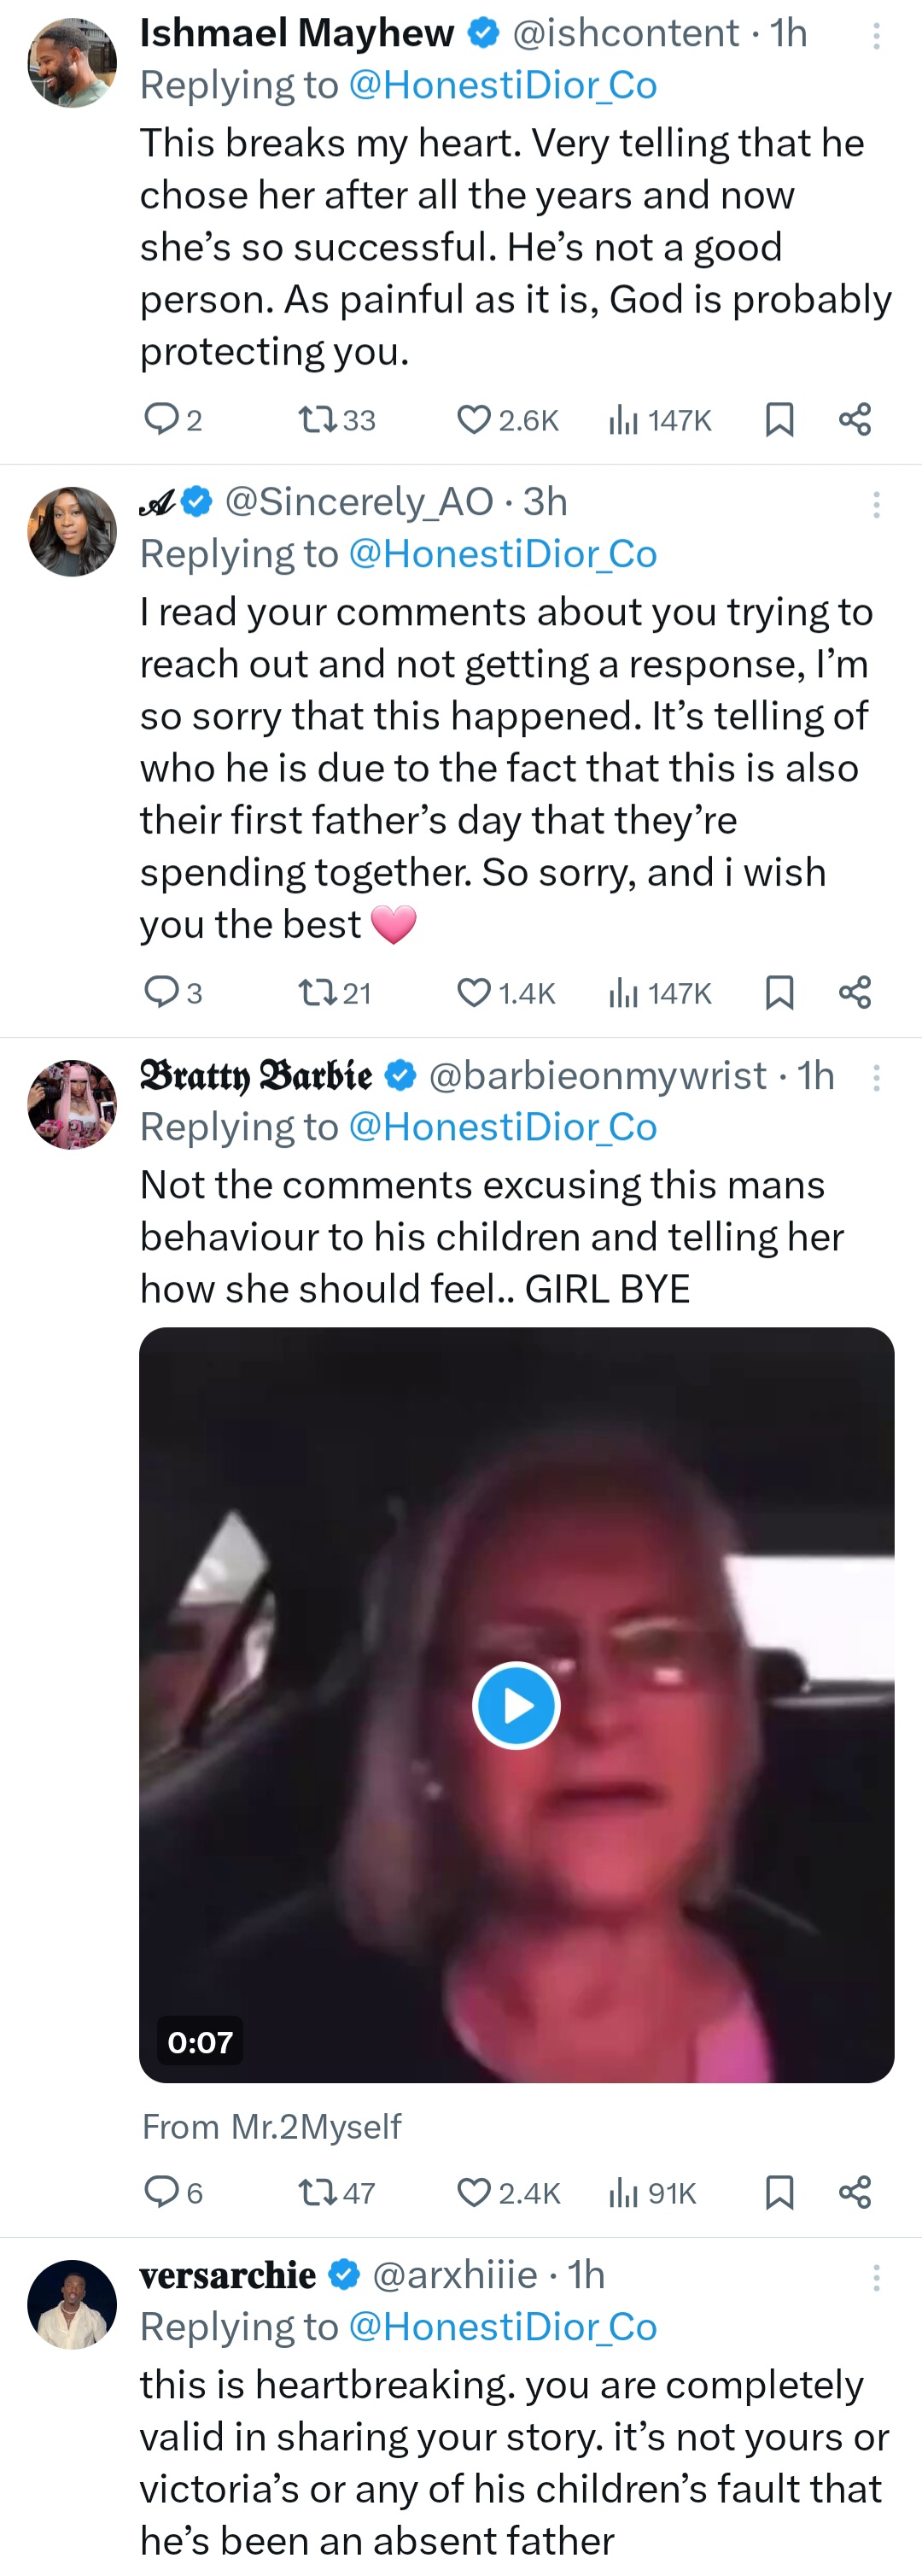
Task: Open versarchie's profile avatar
Action: [x=72, y=2303]
